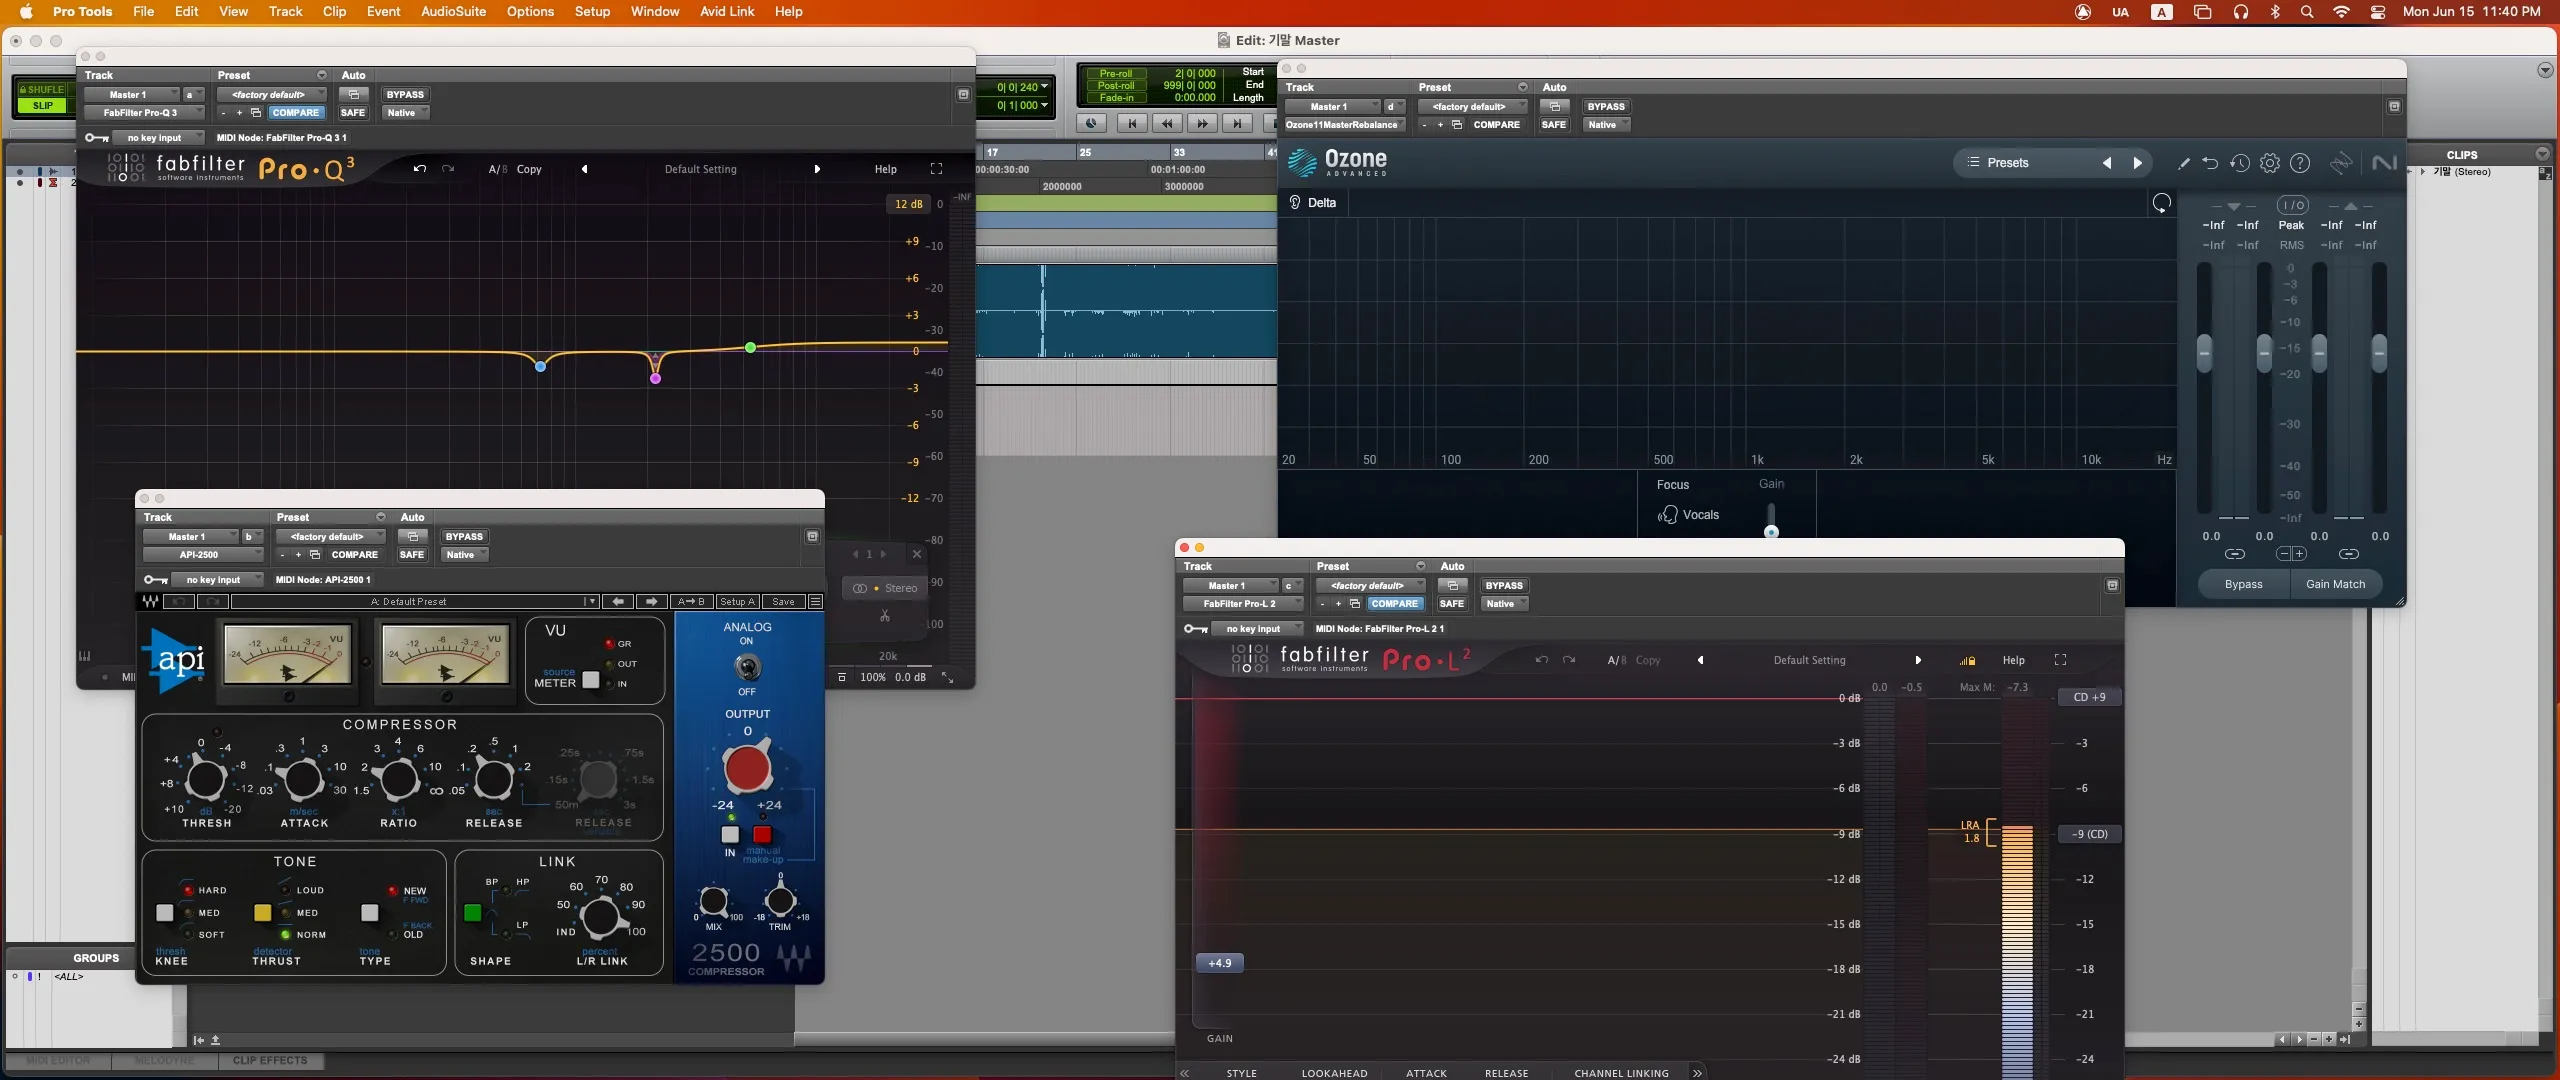The image size is (2560, 1080).
Task: Toggle BYPASS on the API-2500 window
Action: point(464,537)
